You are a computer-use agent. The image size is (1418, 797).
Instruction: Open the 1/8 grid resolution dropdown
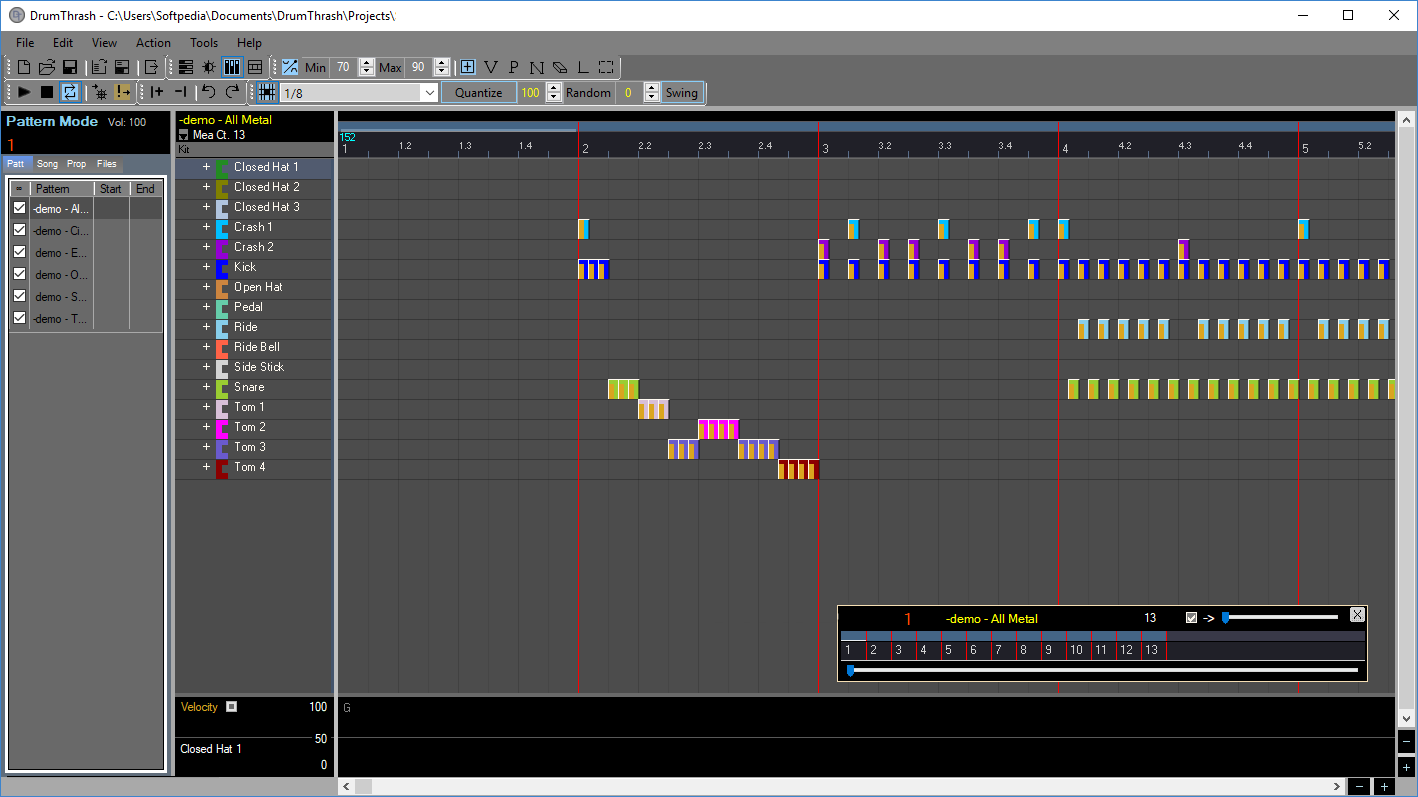430,93
